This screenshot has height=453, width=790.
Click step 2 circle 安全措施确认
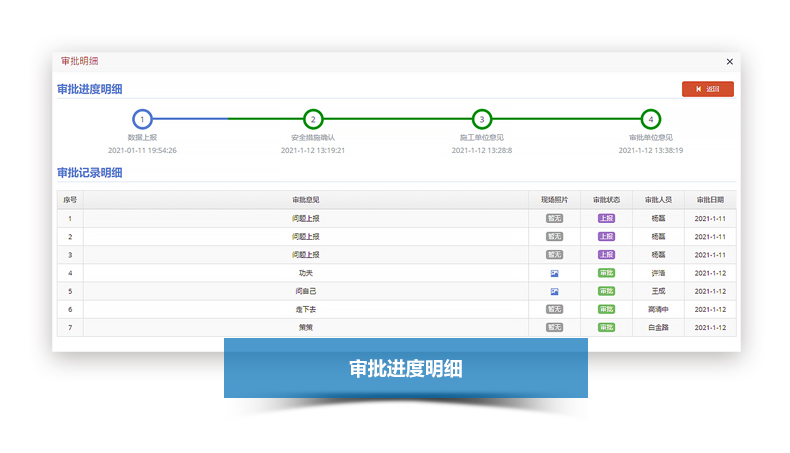pyautogui.click(x=313, y=119)
